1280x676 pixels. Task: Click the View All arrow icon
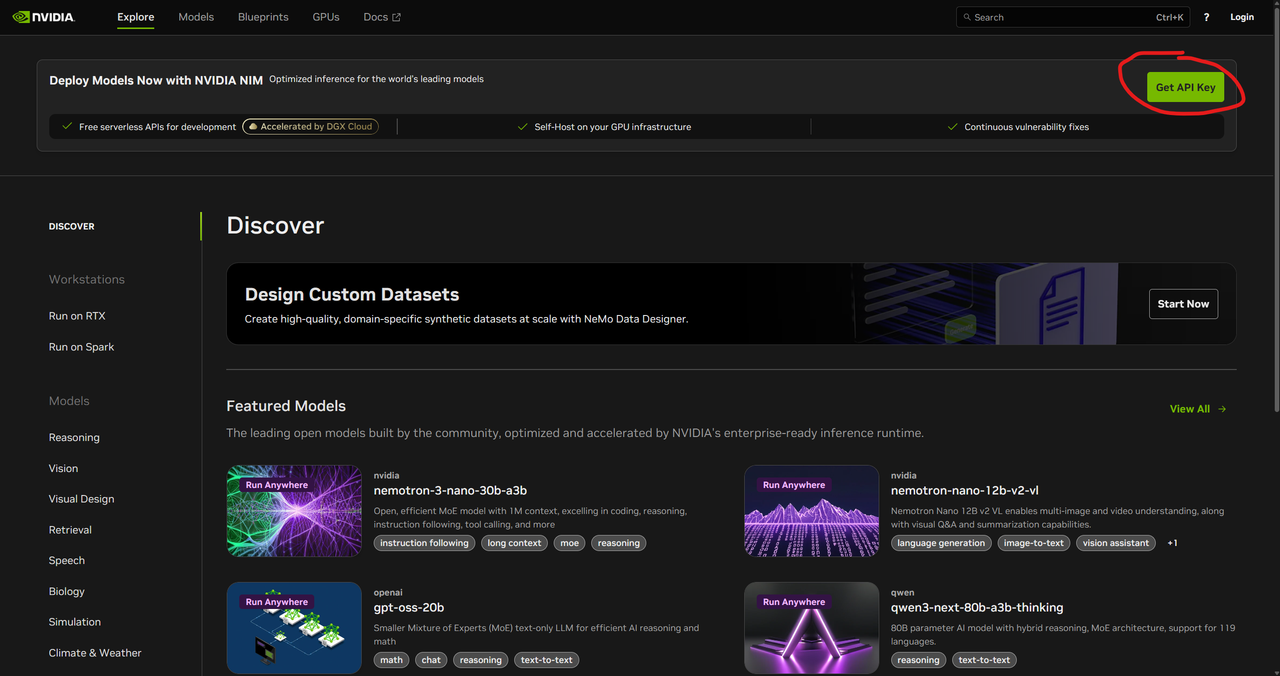point(1222,409)
